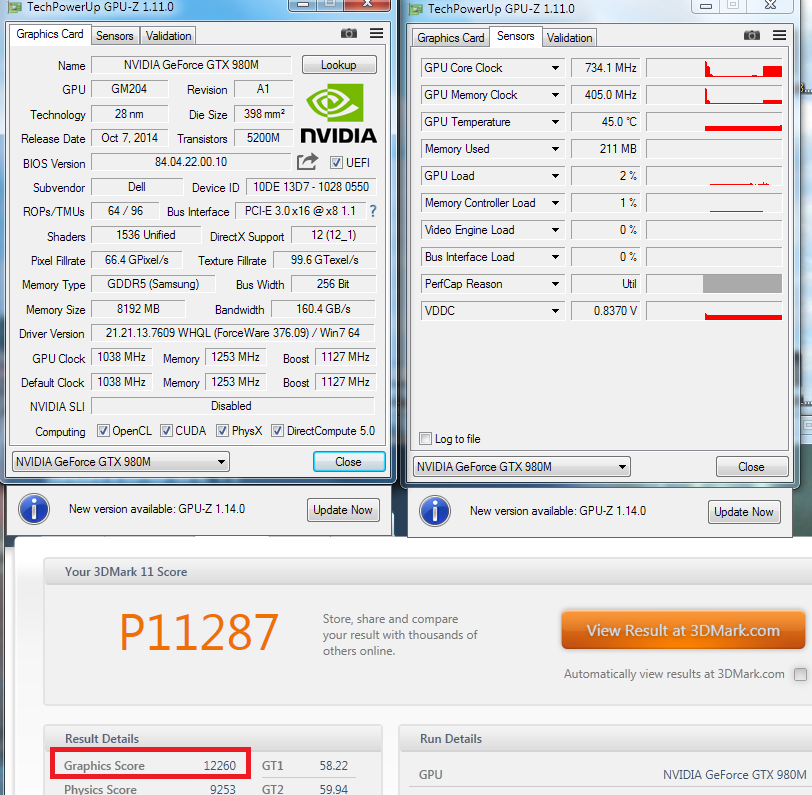Click the camera screenshot icon in Graphics Card window
This screenshot has height=795, width=812.
[x=349, y=34]
